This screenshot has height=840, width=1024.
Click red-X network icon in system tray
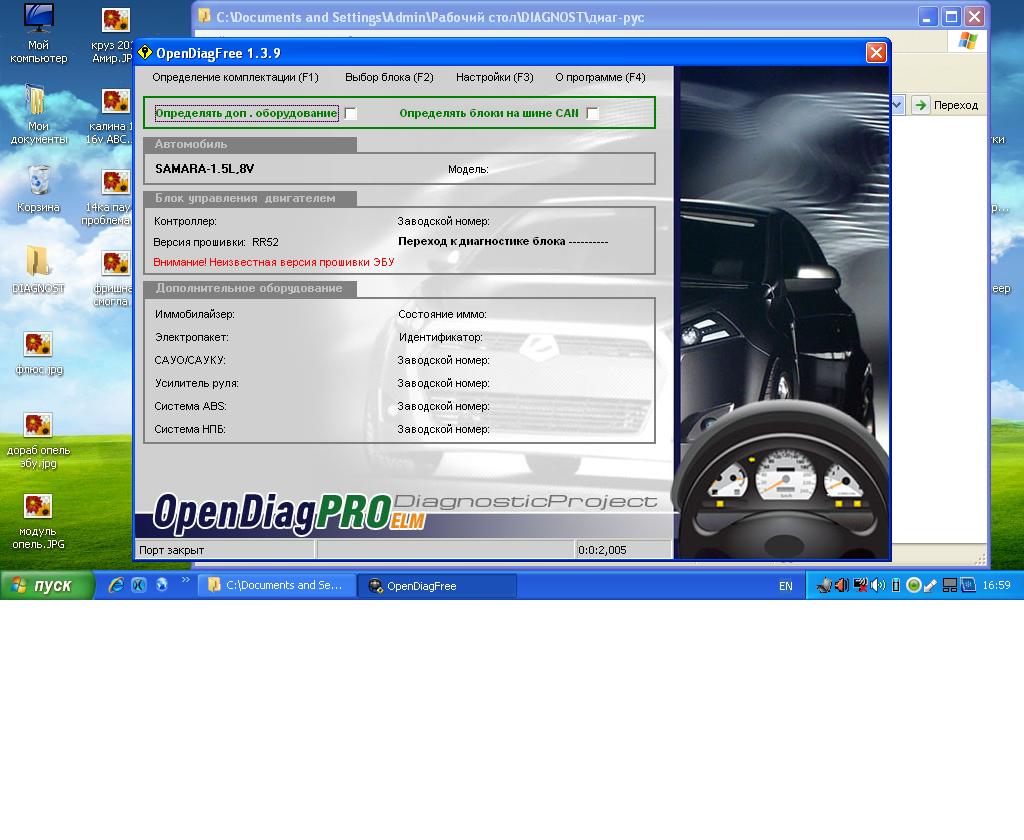click(861, 585)
